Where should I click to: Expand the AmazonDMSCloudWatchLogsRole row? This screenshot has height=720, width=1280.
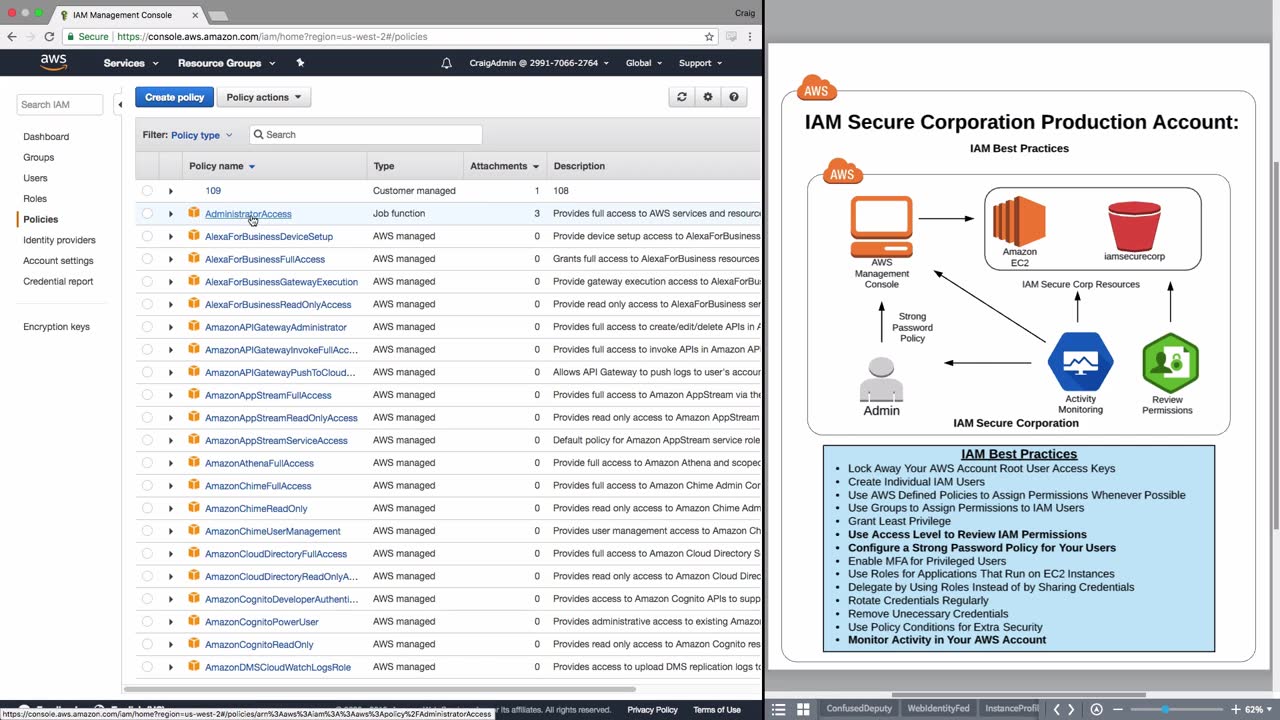171,667
